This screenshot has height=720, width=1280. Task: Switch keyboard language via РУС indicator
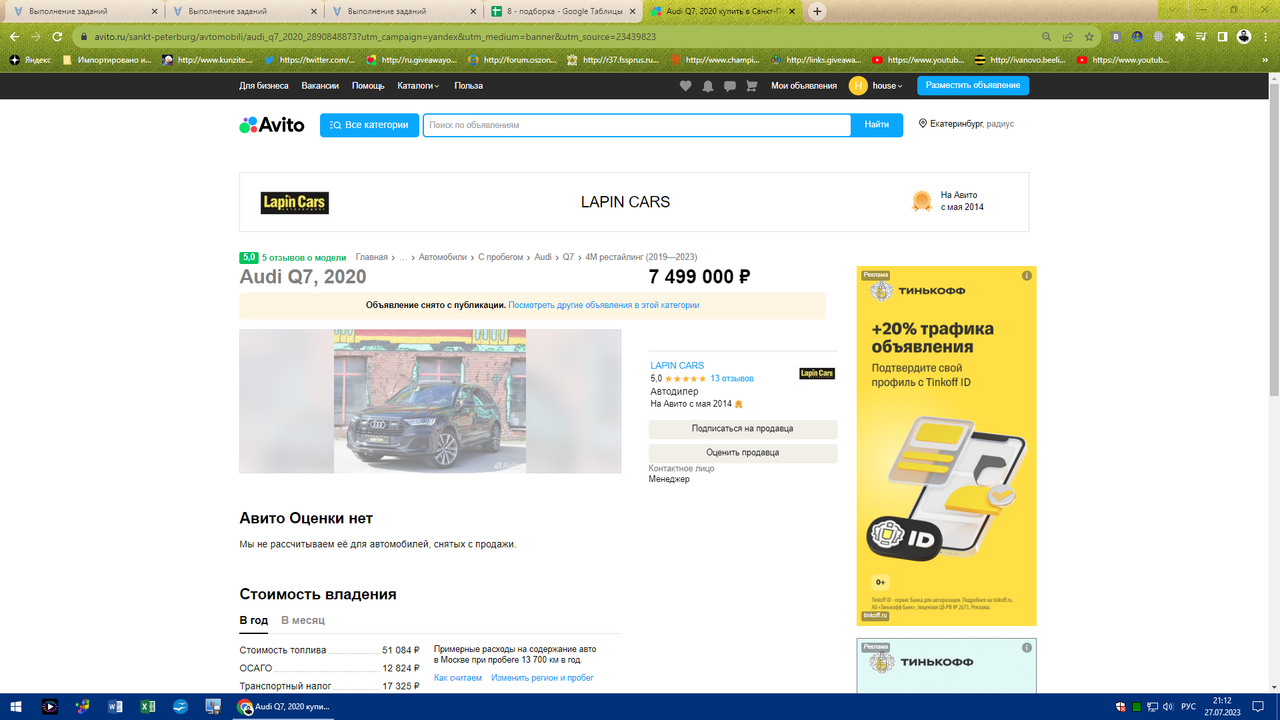1190,707
